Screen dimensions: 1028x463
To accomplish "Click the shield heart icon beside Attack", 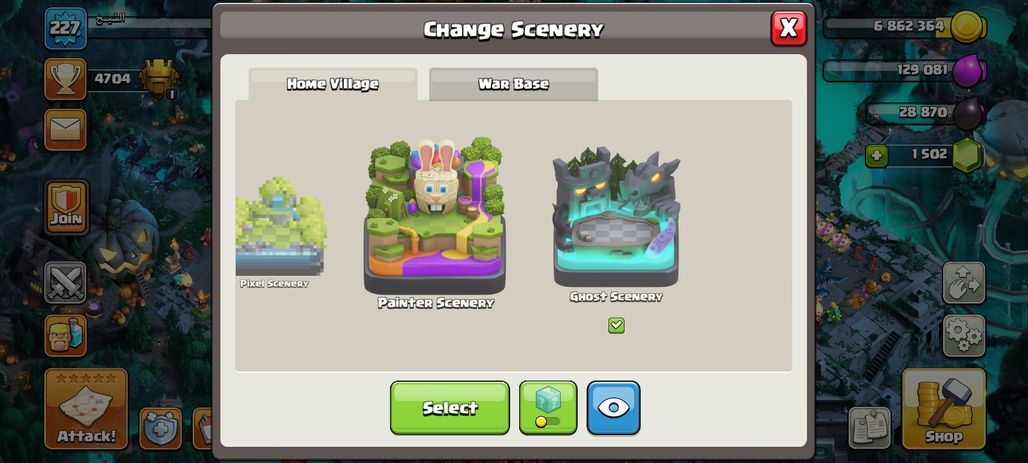I will (x=161, y=428).
